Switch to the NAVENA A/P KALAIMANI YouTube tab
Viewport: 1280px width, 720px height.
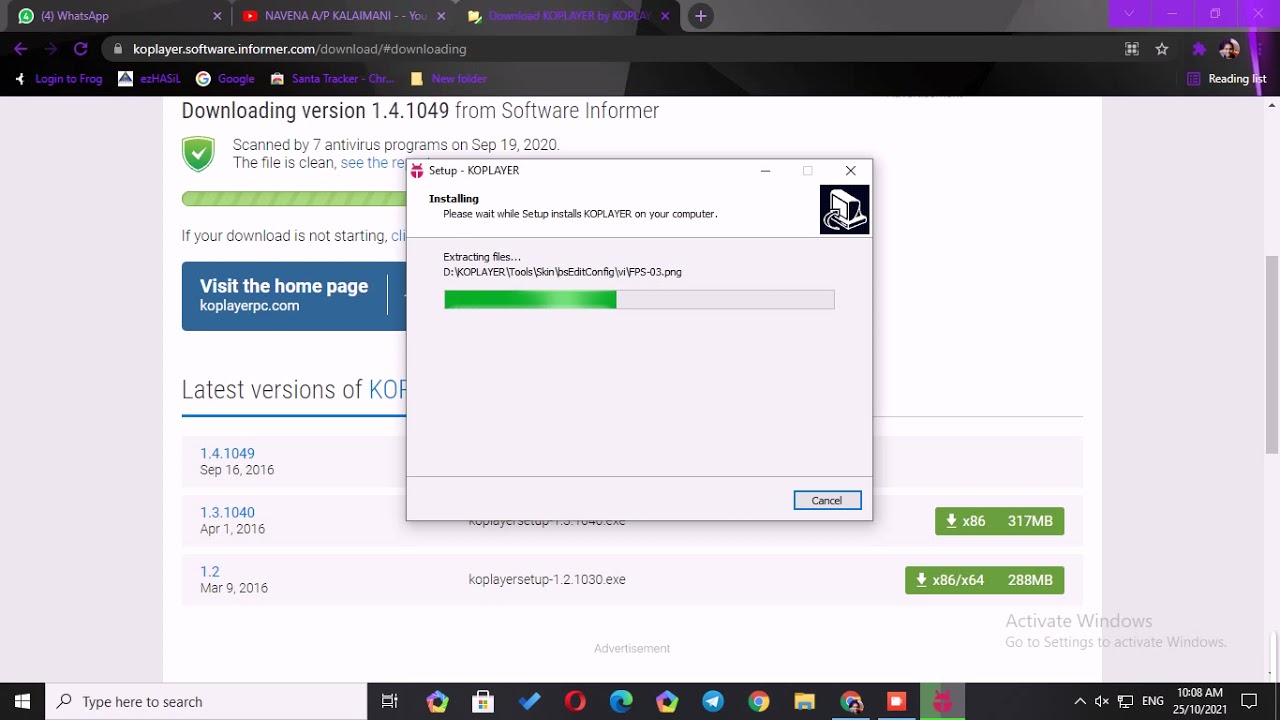(x=345, y=16)
